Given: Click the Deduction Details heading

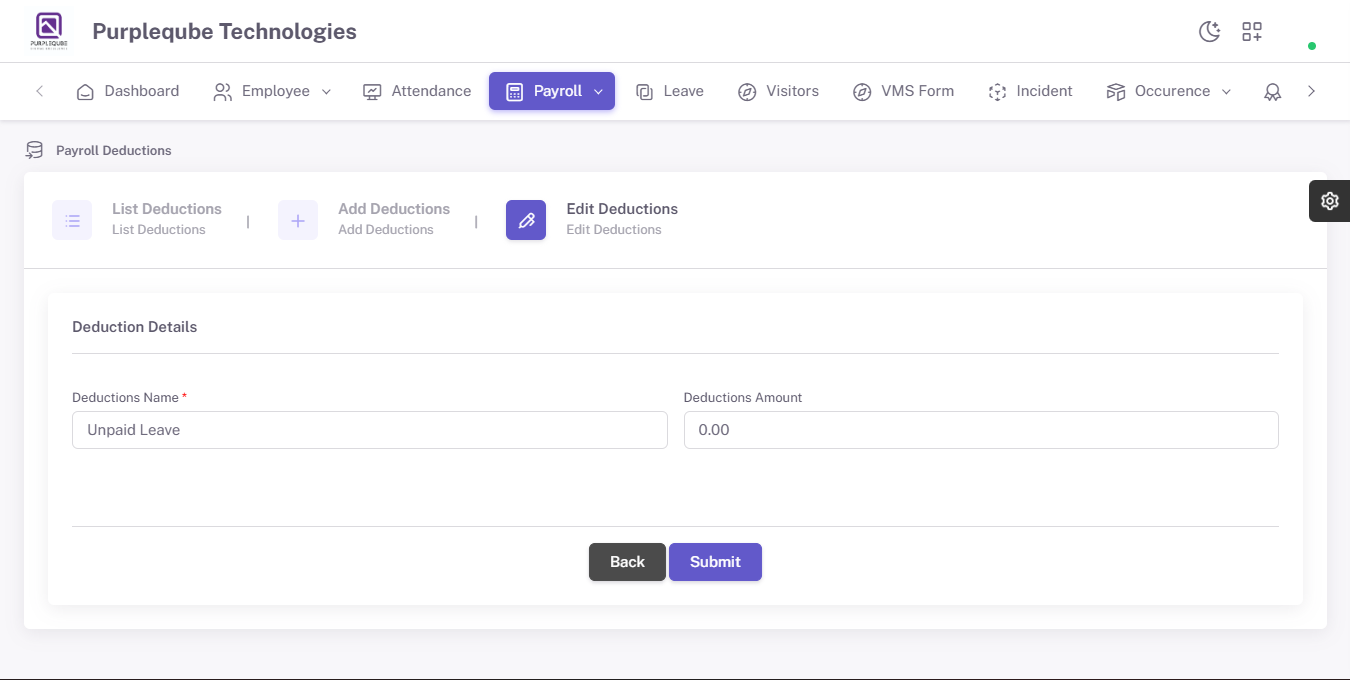Looking at the screenshot, I should point(135,327).
